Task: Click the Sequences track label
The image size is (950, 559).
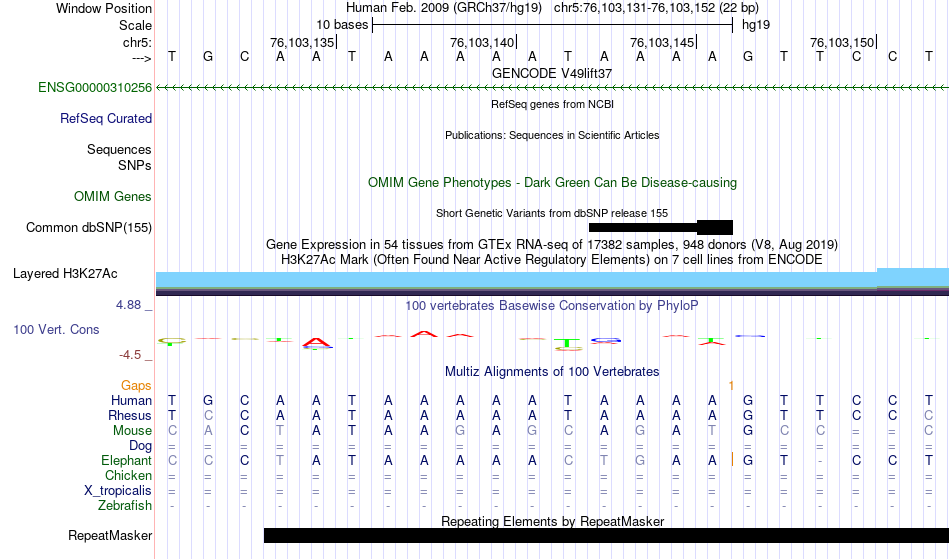Action: [x=119, y=149]
